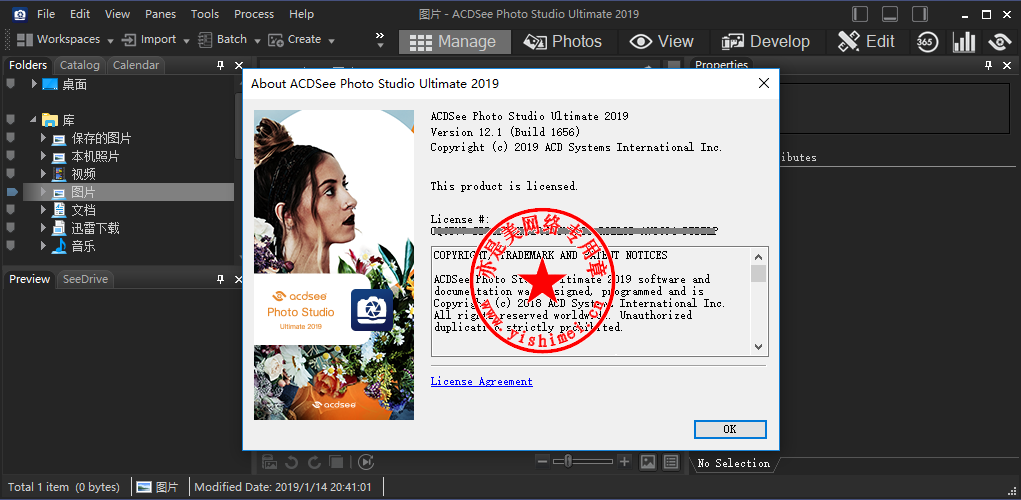Click the thumbnail zoom slider handle
Screen dimensions: 1021x500
568,462
